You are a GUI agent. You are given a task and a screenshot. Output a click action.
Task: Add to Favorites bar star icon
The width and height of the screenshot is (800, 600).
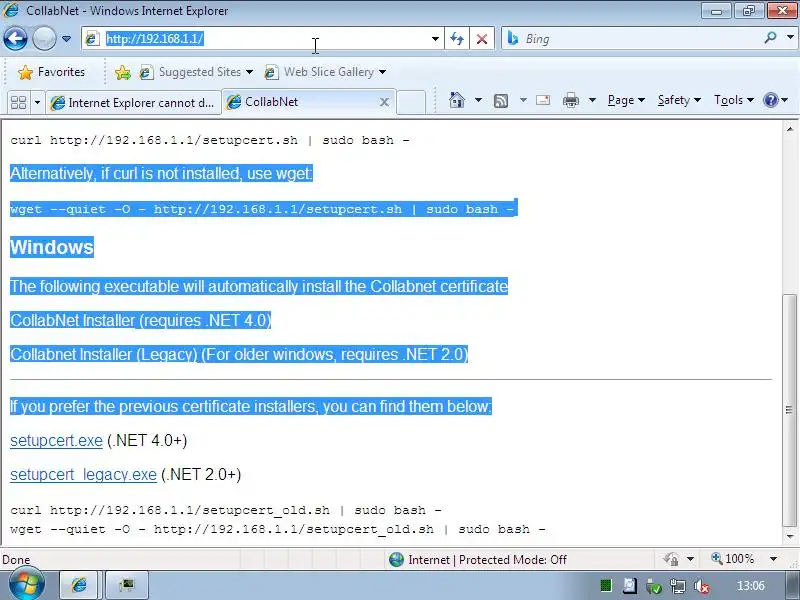pos(122,72)
